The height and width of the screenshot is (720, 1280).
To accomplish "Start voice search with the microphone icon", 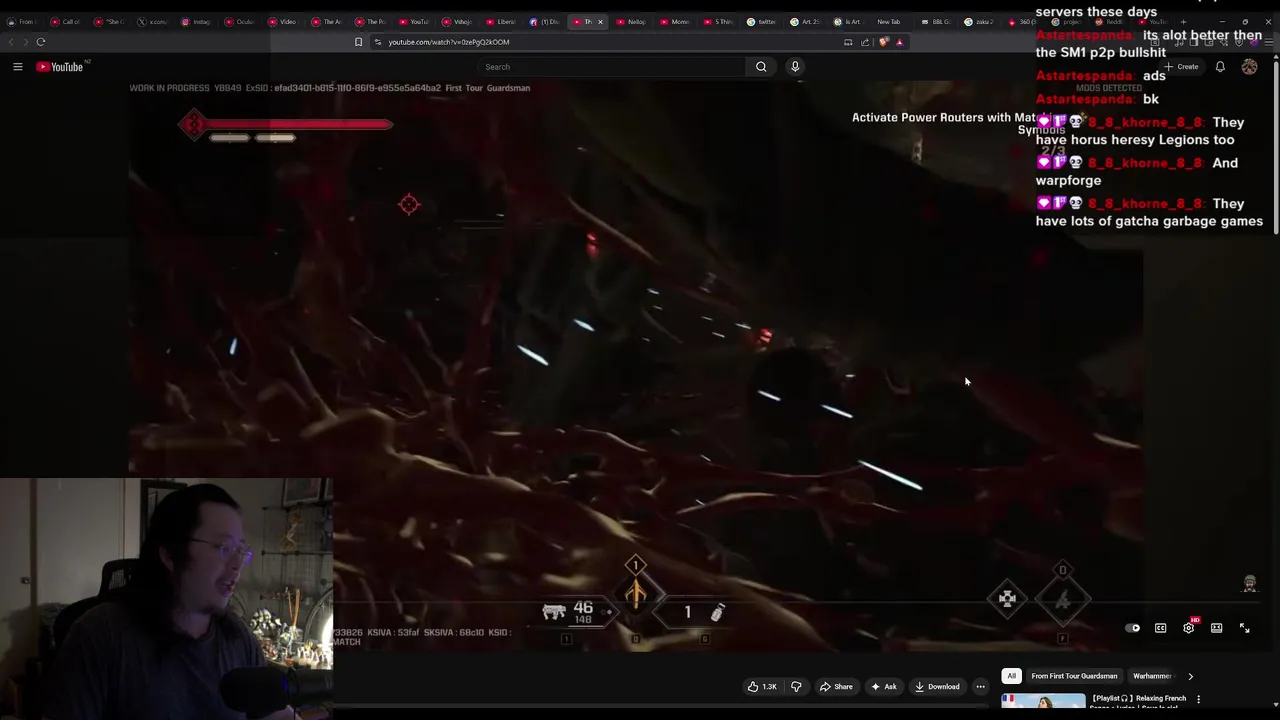I will click(x=795, y=67).
